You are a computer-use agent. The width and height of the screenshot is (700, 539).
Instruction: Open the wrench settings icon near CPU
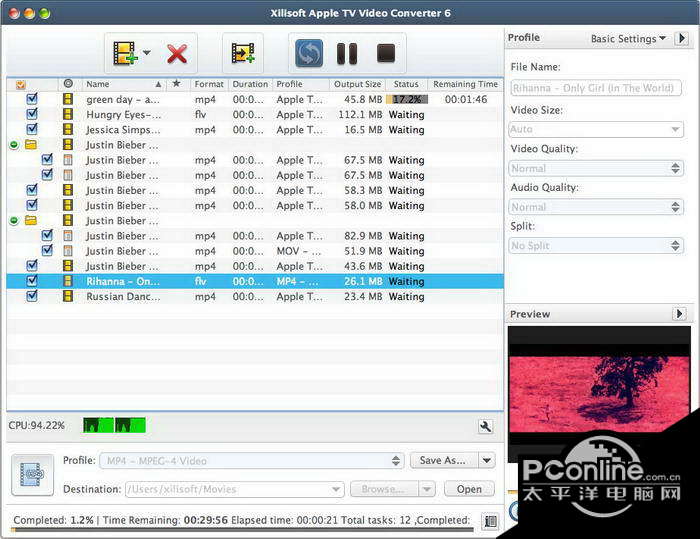click(x=486, y=427)
